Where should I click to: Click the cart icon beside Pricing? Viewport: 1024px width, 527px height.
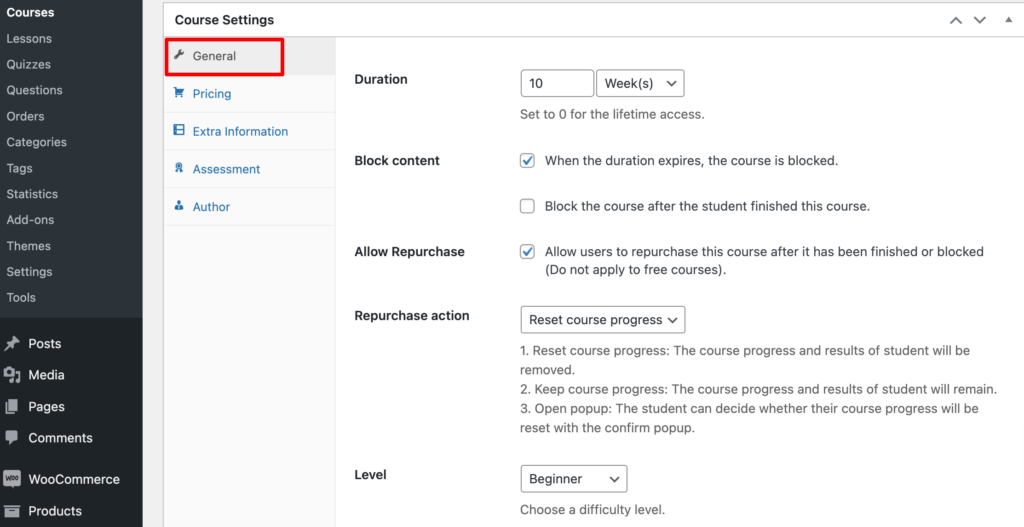pyautogui.click(x=178, y=93)
